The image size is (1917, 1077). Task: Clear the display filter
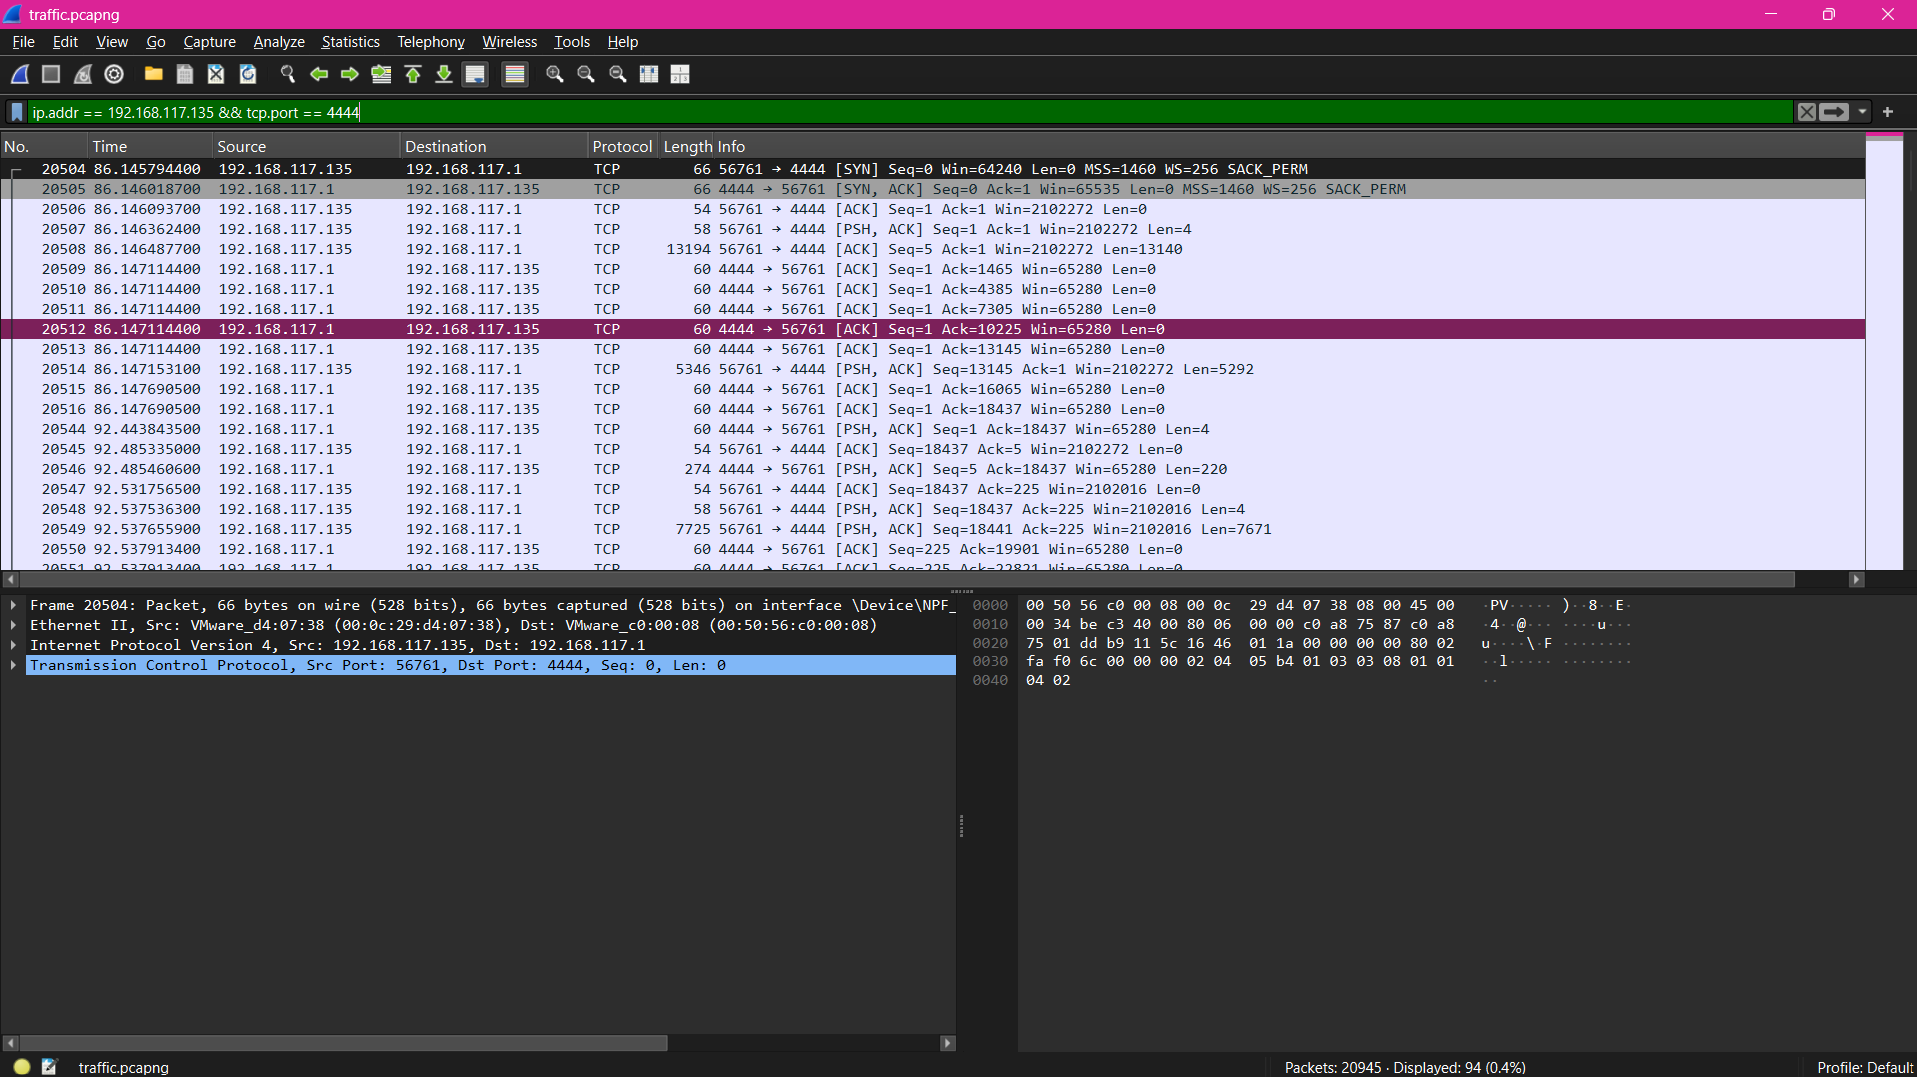(1806, 112)
